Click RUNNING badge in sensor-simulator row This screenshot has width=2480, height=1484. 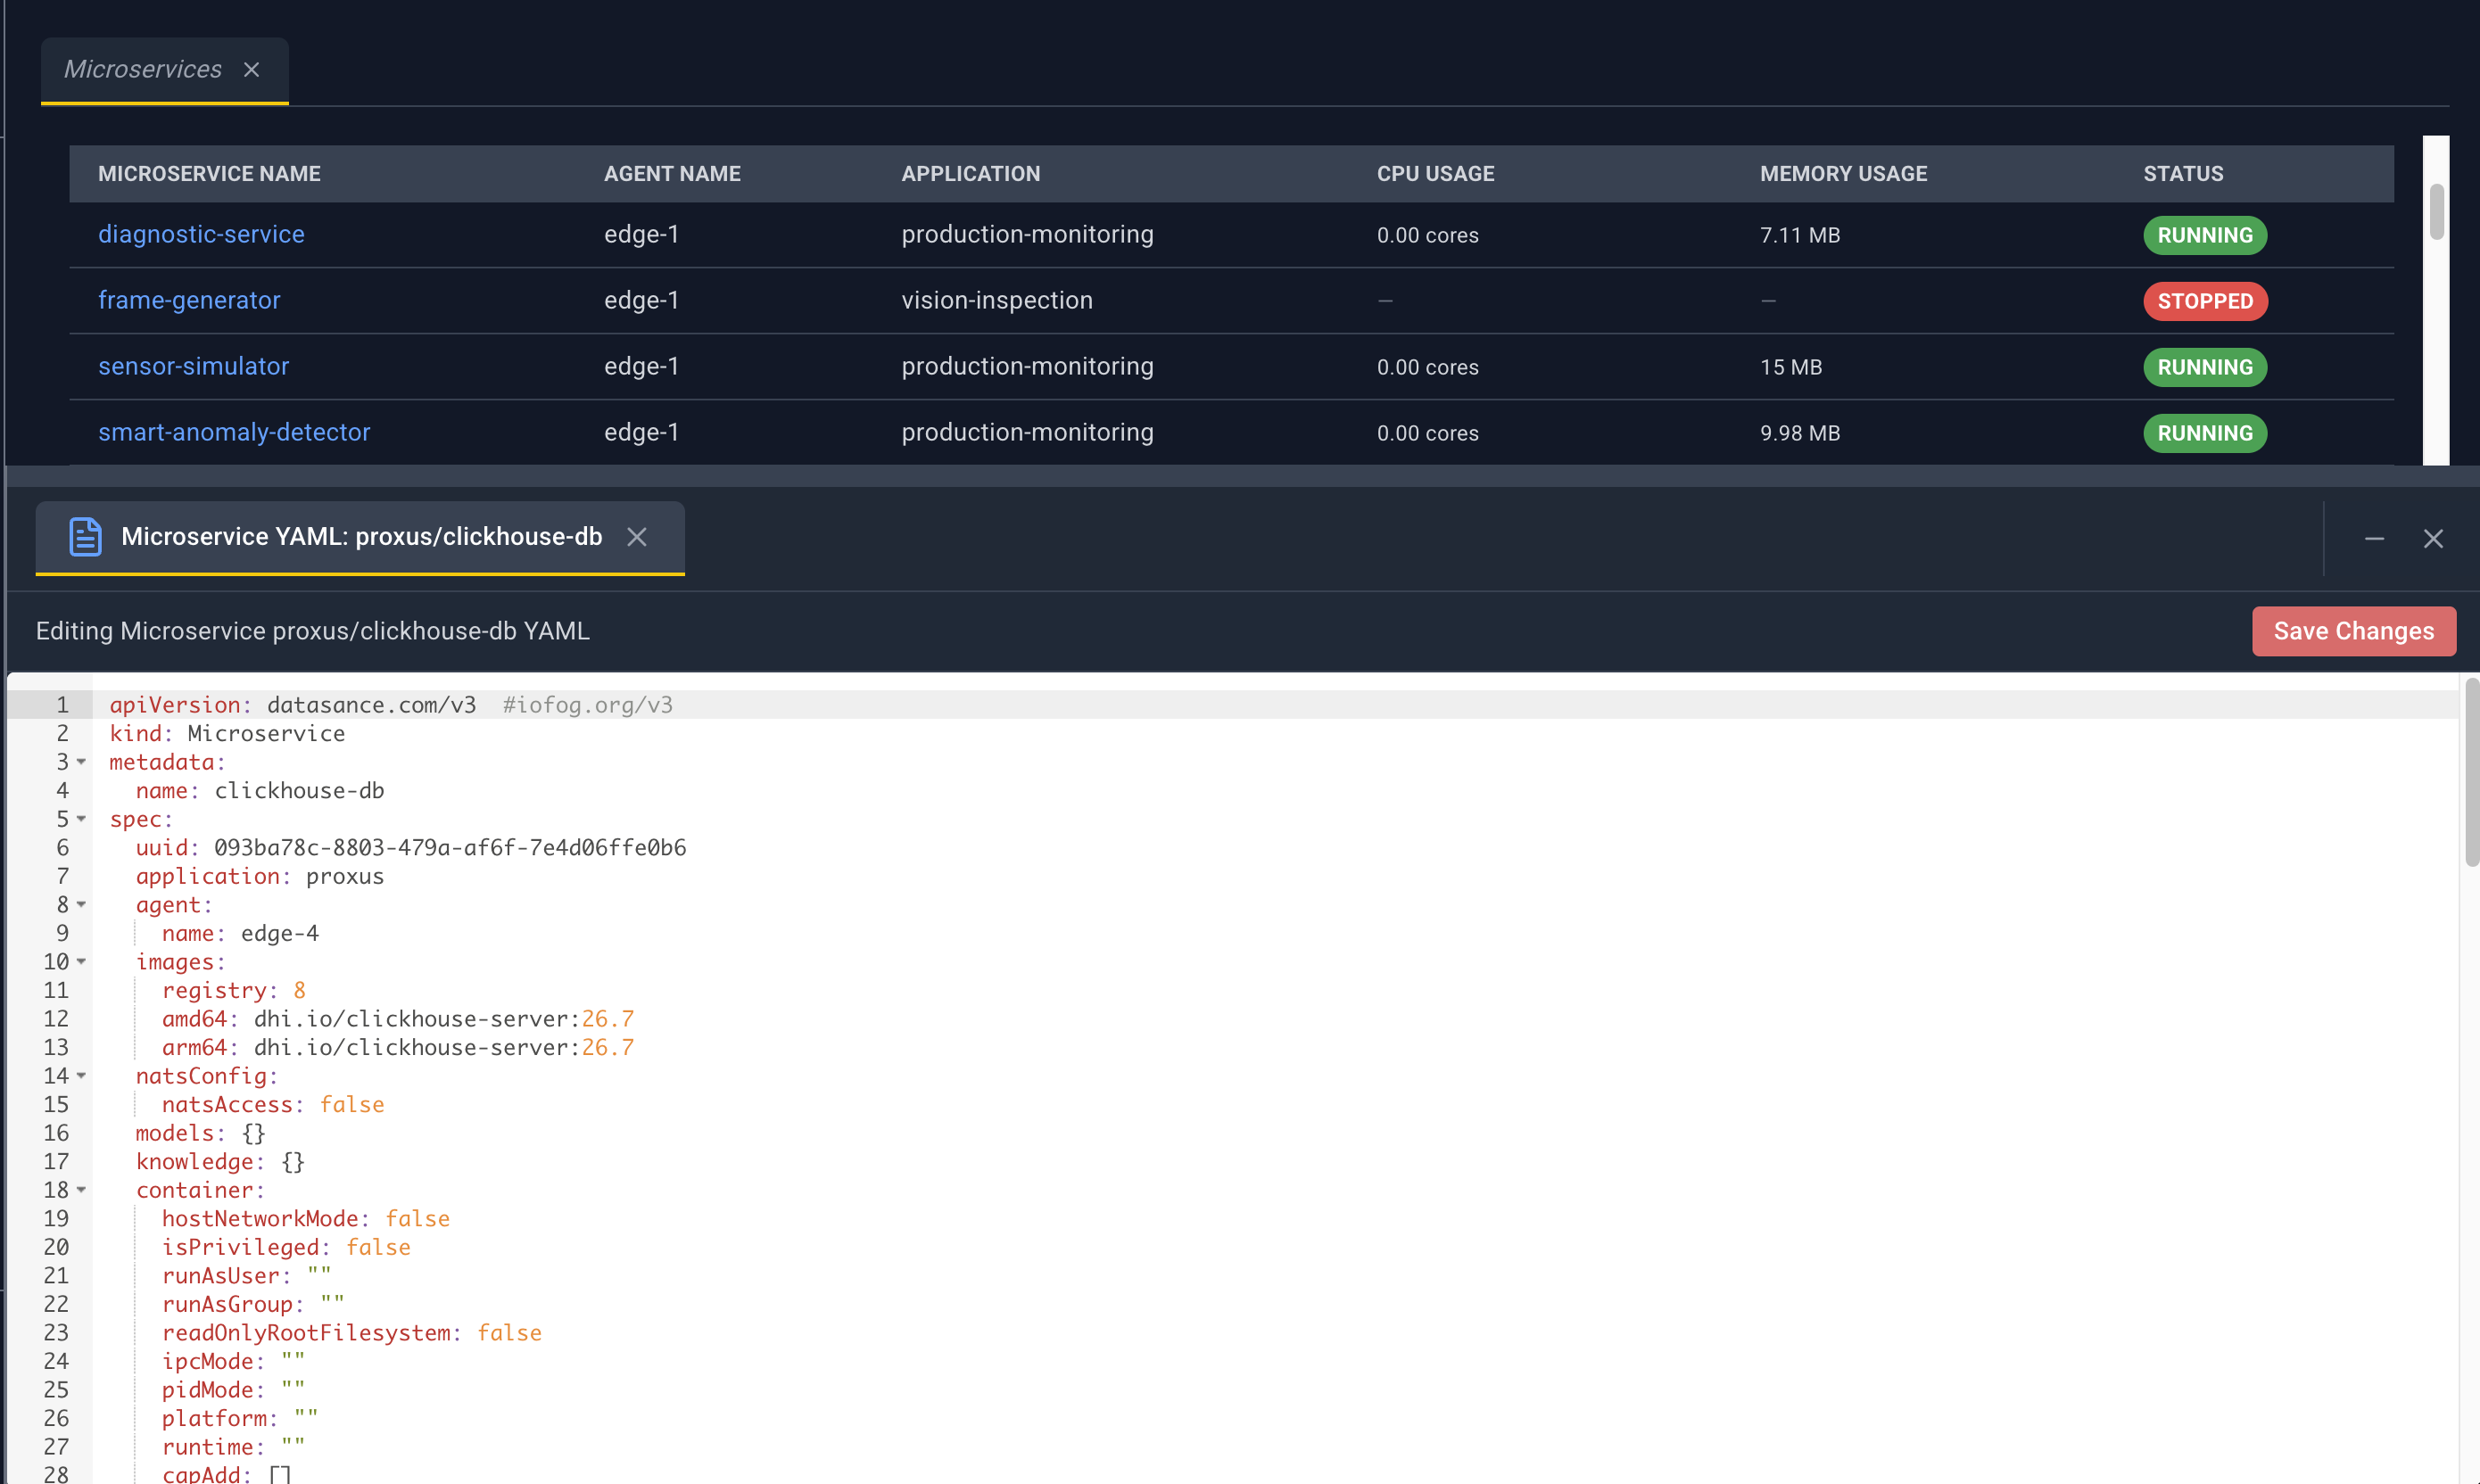coord(2204,367)
